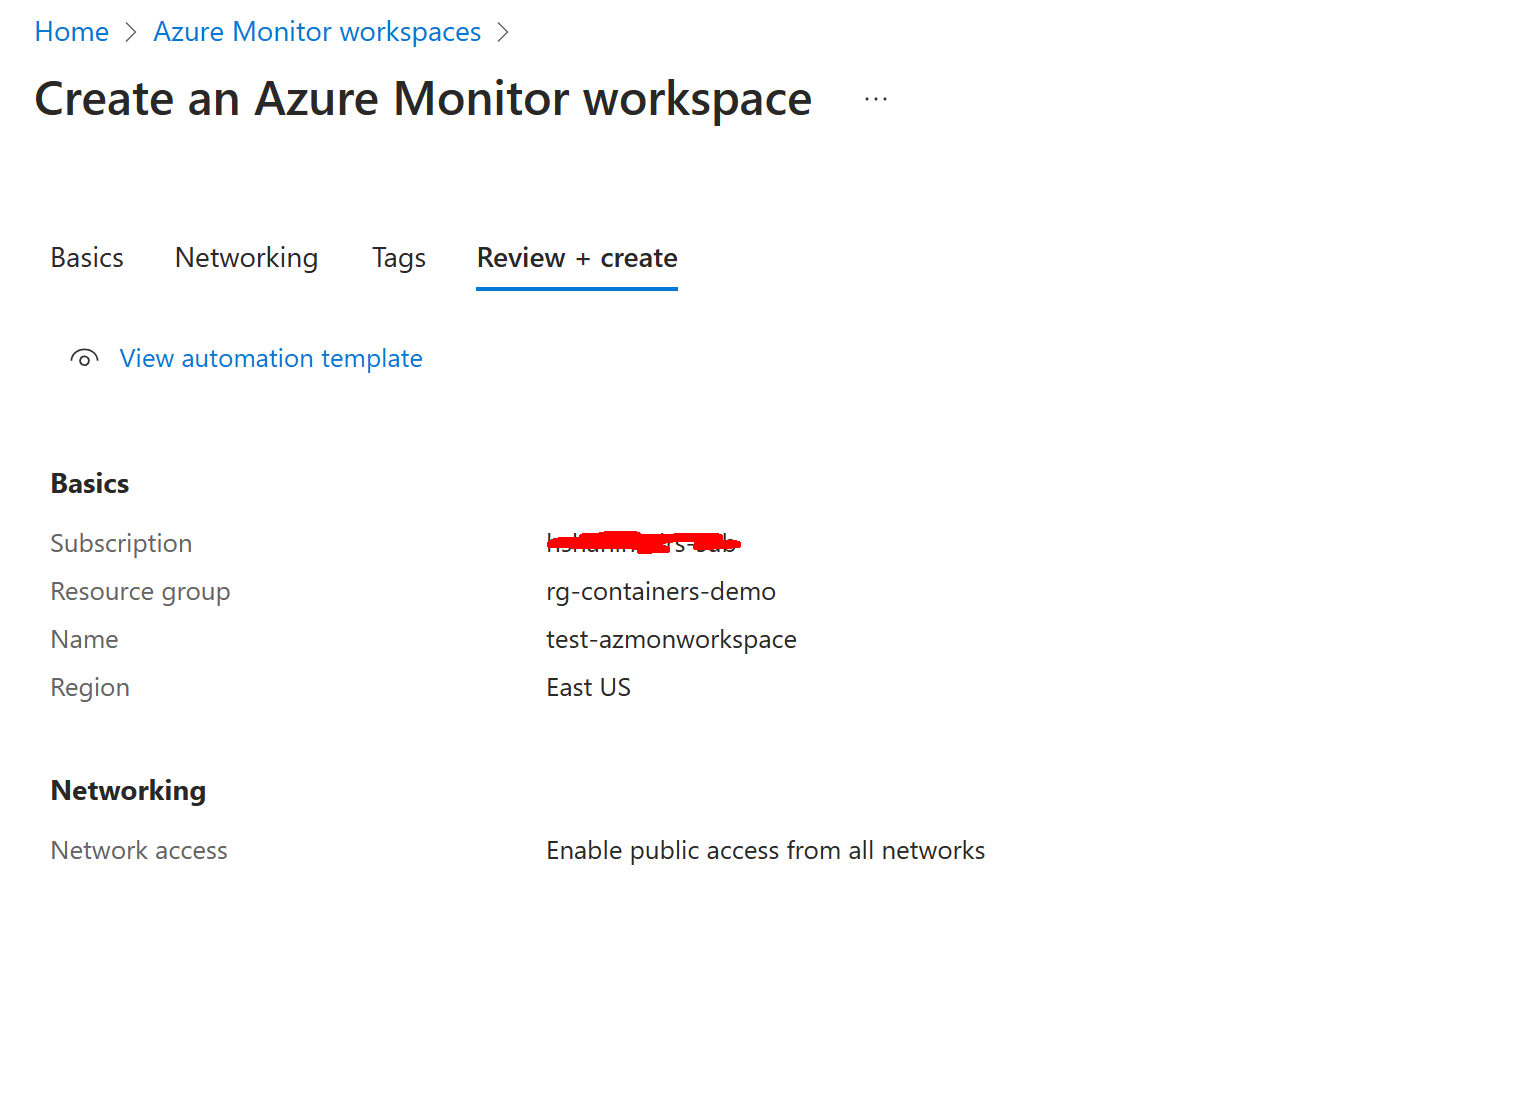
Task: Click the chevron after Home breadcrumb
Action: tap(130, 32)
